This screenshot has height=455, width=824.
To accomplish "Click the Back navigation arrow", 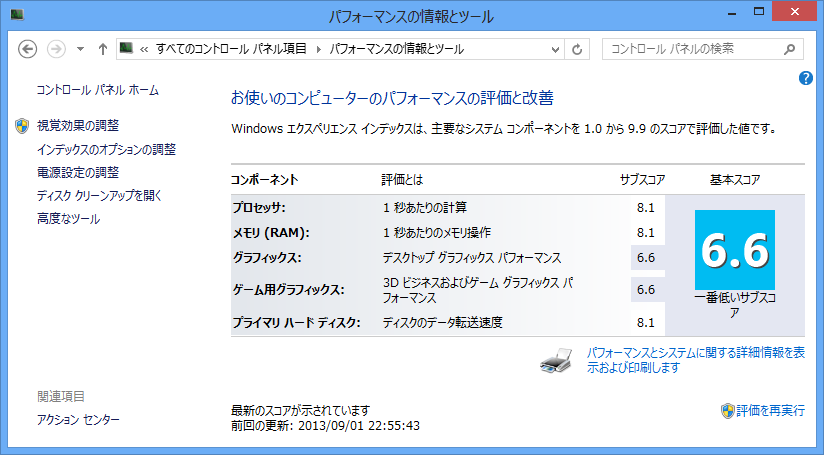I will 27,49.
